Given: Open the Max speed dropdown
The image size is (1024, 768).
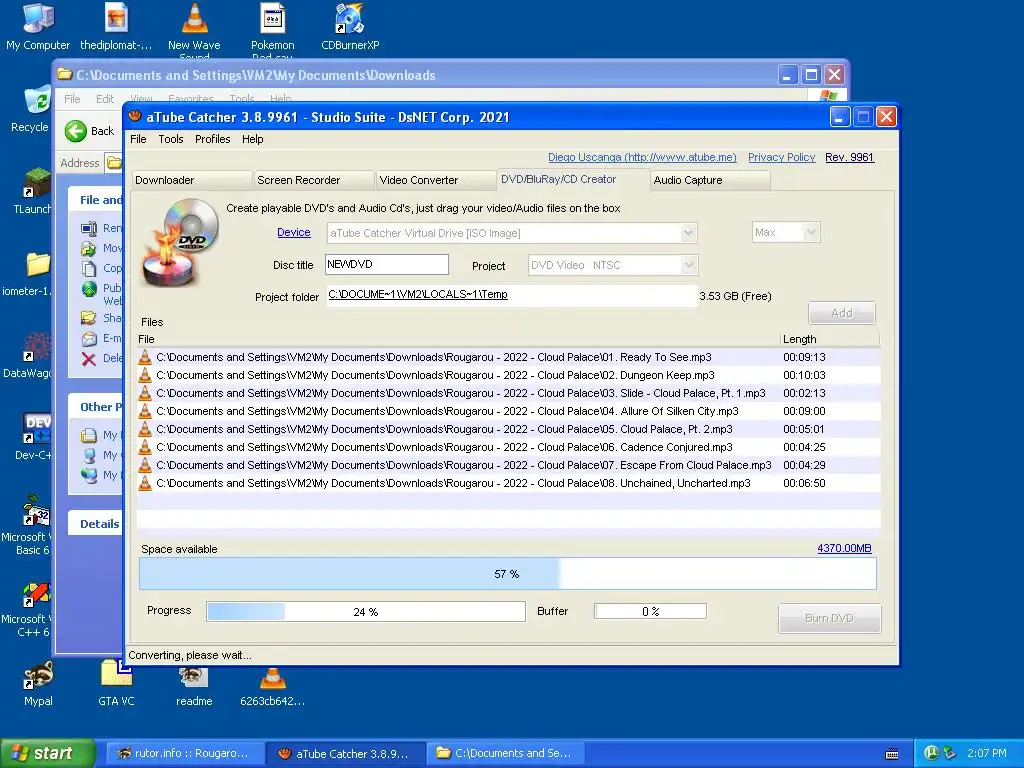Looking at the screenshot, I should 811,232.
